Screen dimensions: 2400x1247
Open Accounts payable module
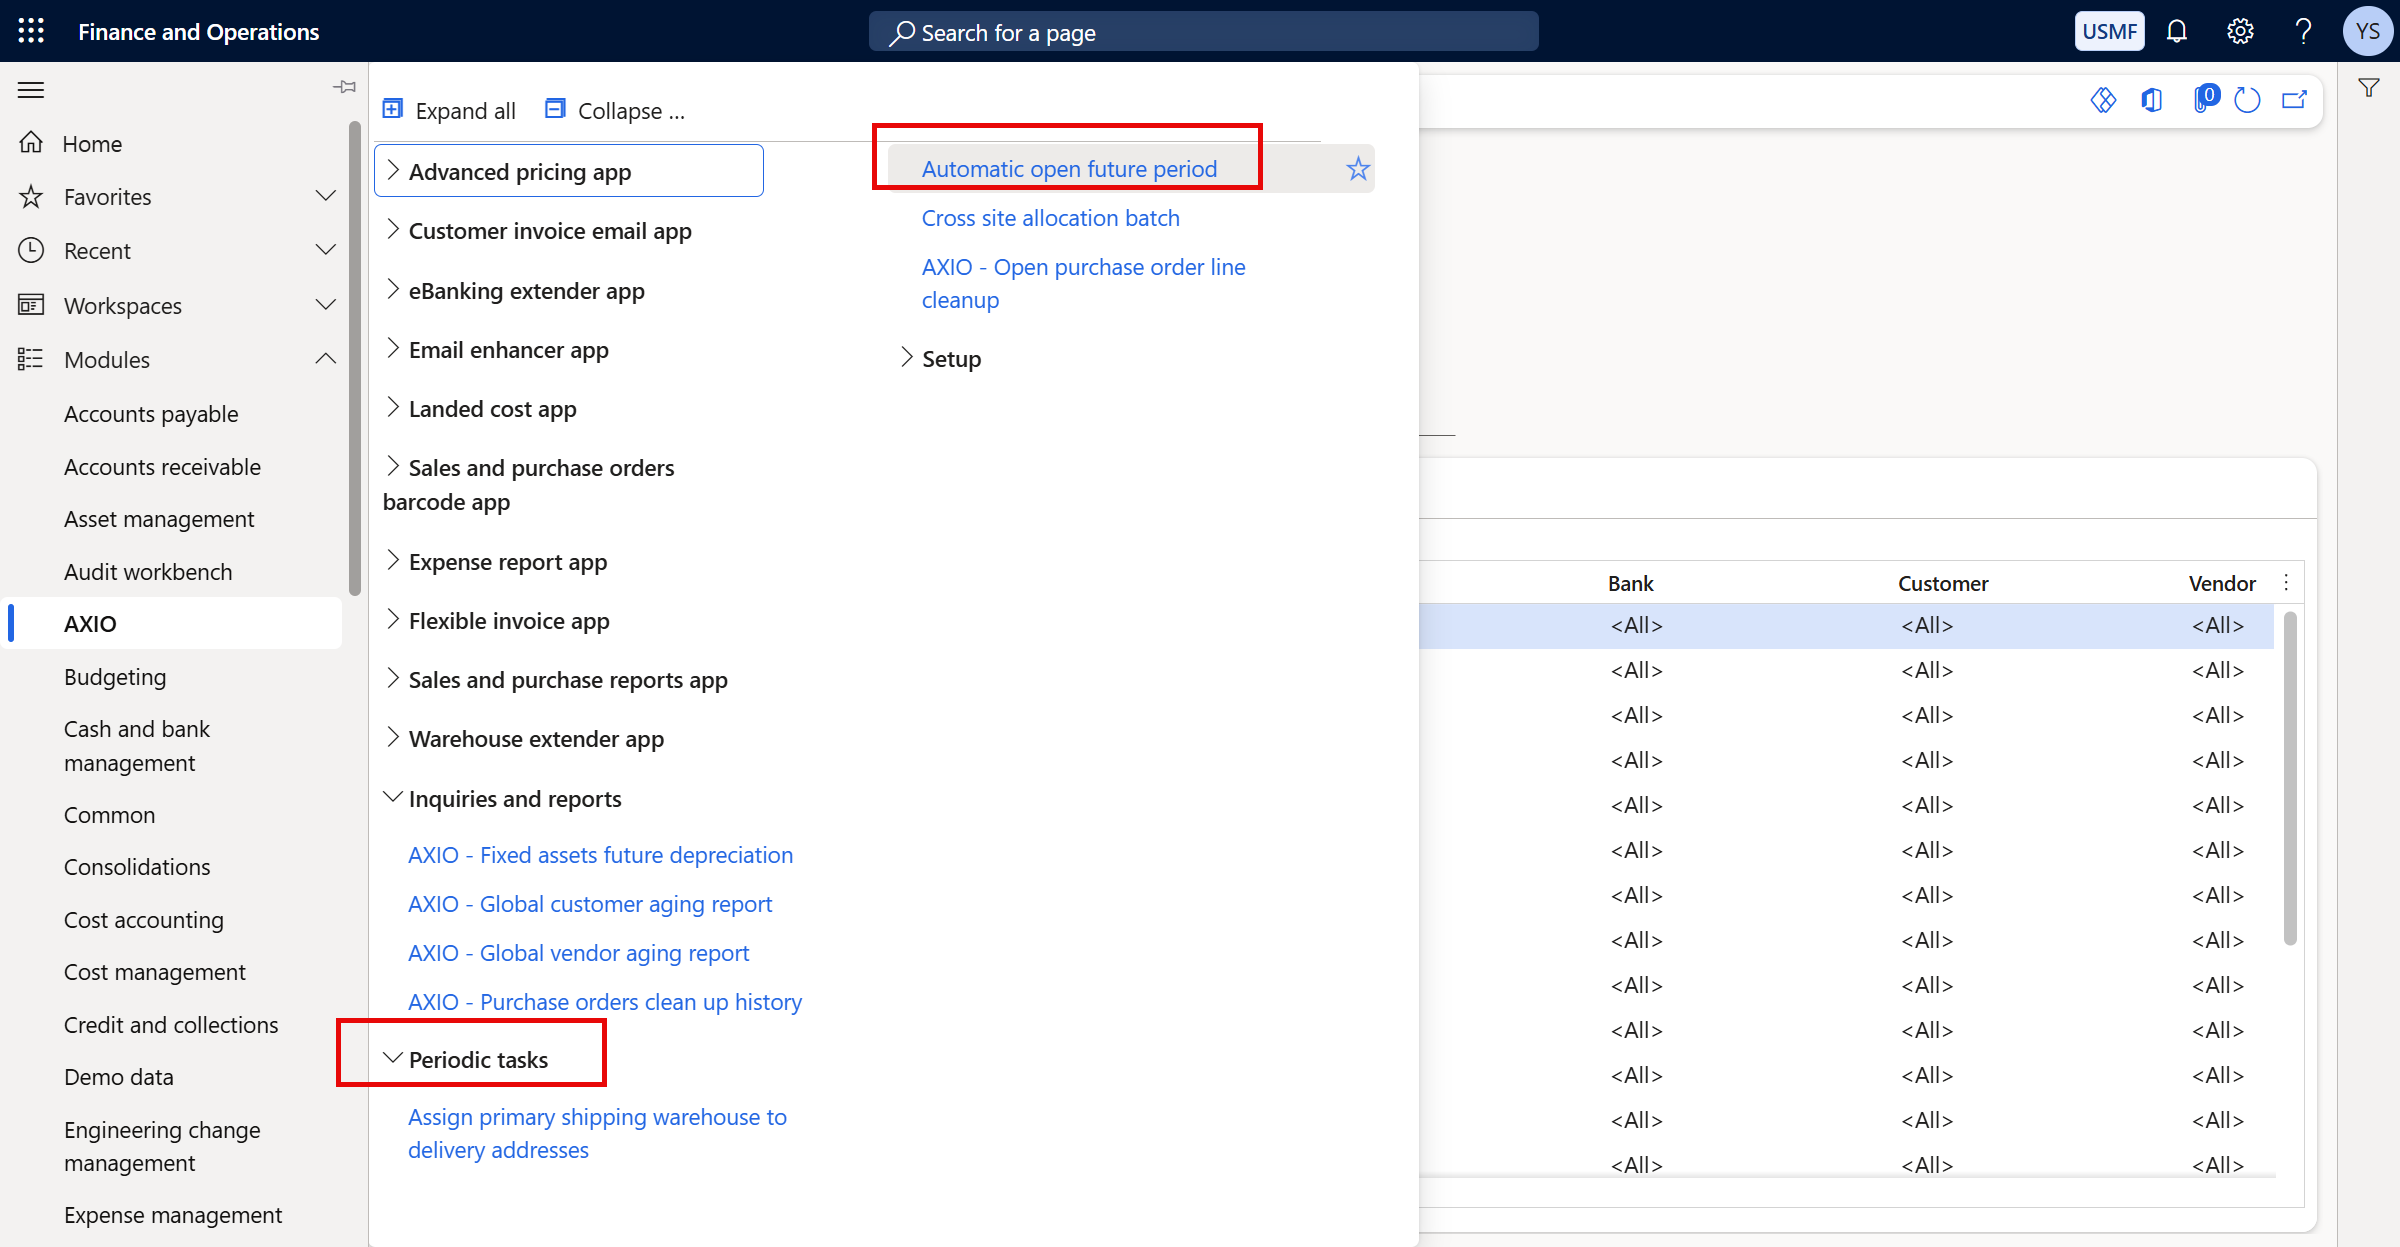click(x=151, y=413)
